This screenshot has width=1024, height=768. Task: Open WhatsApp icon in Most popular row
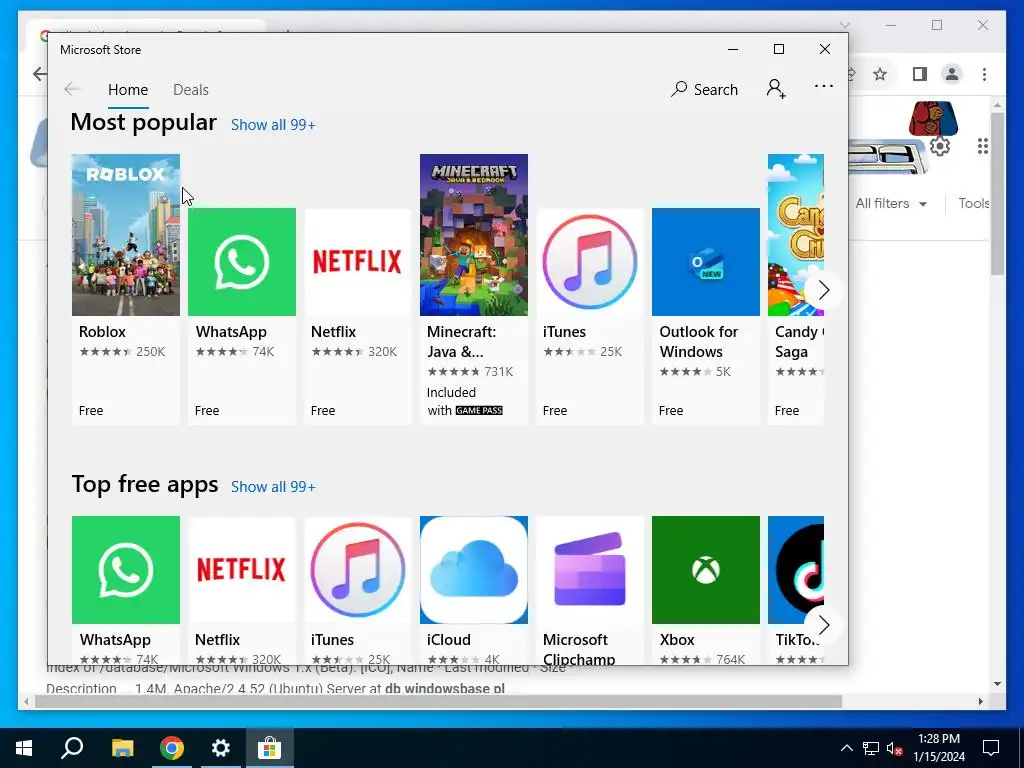click(x=242, y=262)
